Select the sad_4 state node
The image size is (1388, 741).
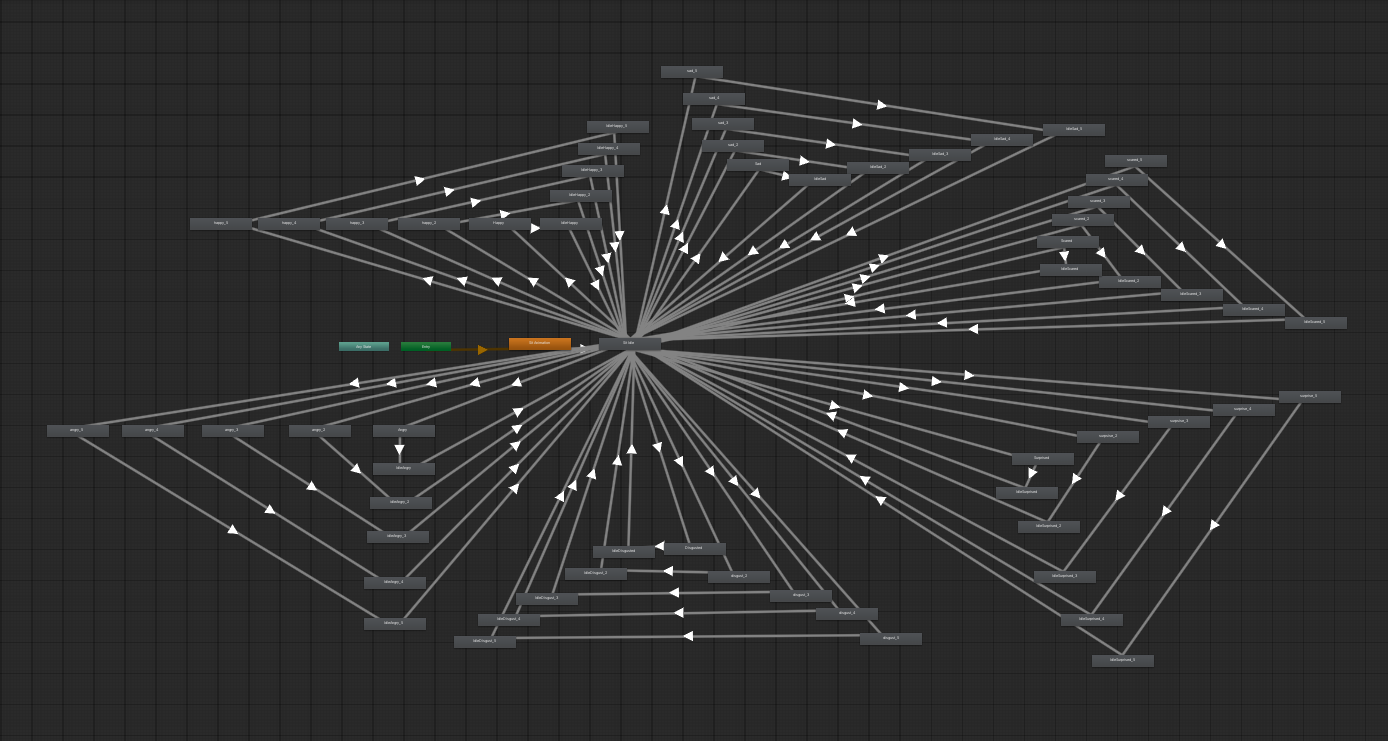pyautogui.click(x=714, y=99)
